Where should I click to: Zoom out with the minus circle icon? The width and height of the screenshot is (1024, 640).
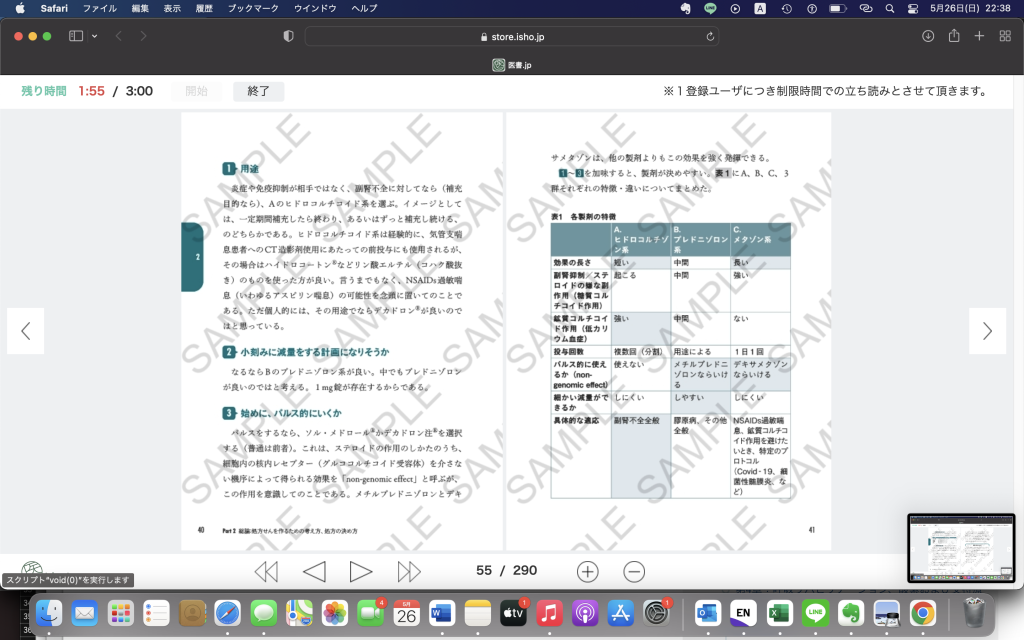click(634, 571)
